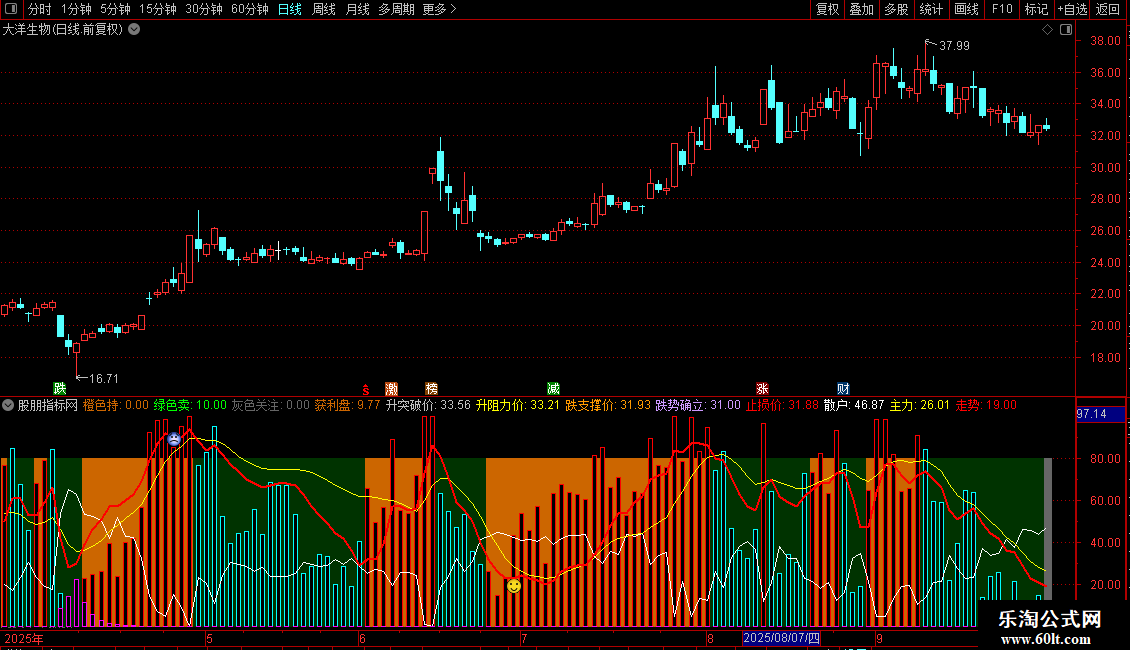Open 多股 multi-stock view
The image size is (1130, 650).
pyautogui.click(x=897, y=9)
